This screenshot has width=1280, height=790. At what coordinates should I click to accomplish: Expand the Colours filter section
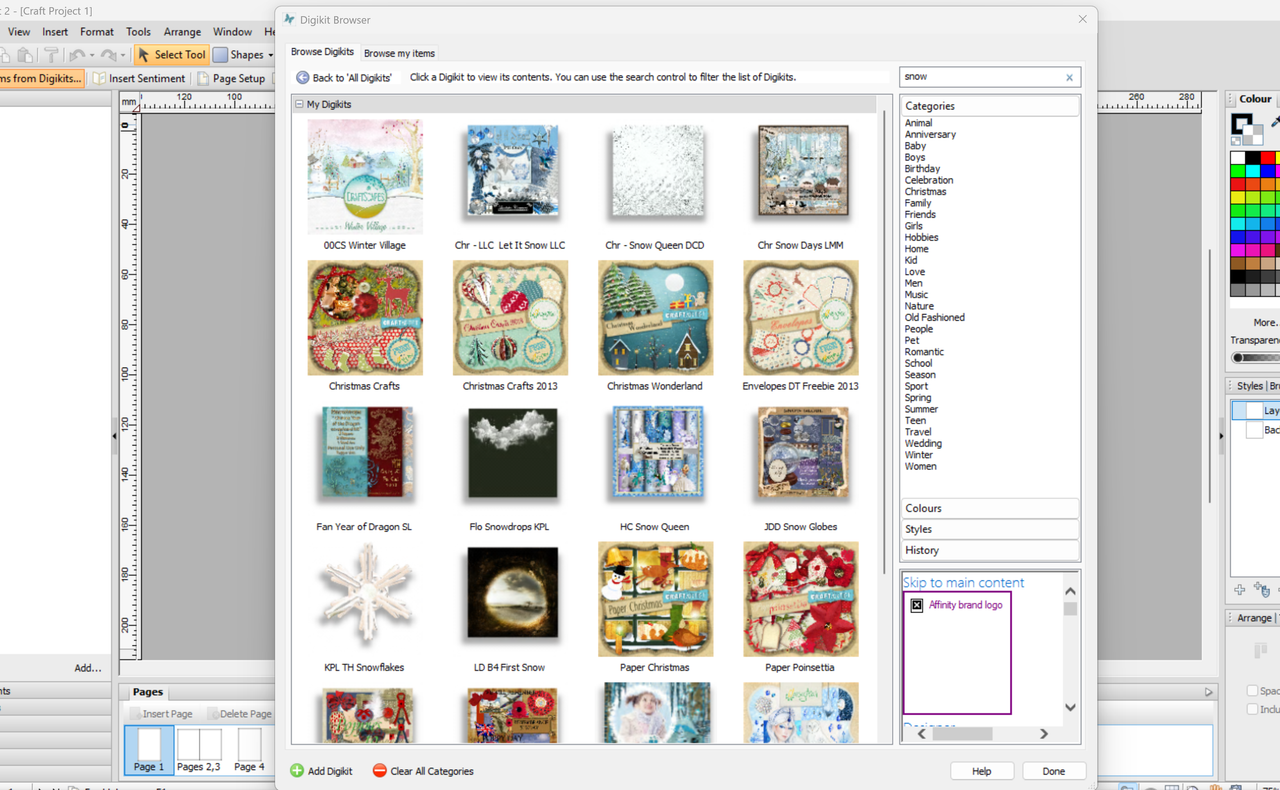click(x=990, y=508)
